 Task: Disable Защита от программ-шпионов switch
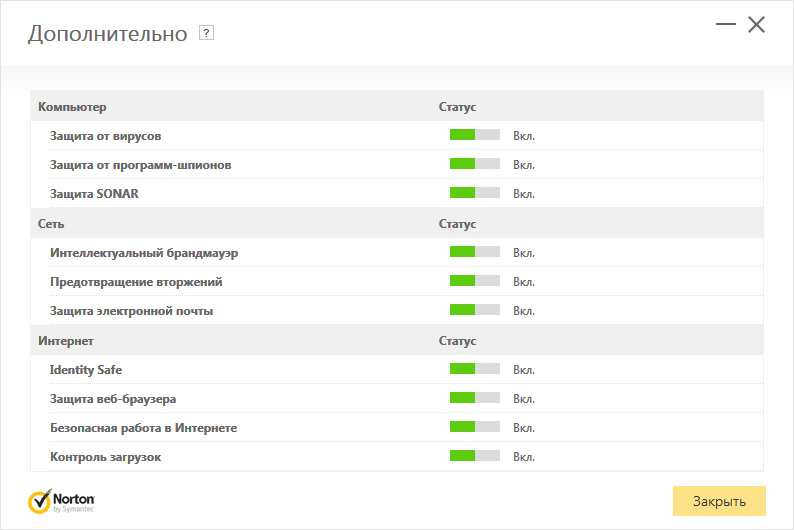point(475,164)
